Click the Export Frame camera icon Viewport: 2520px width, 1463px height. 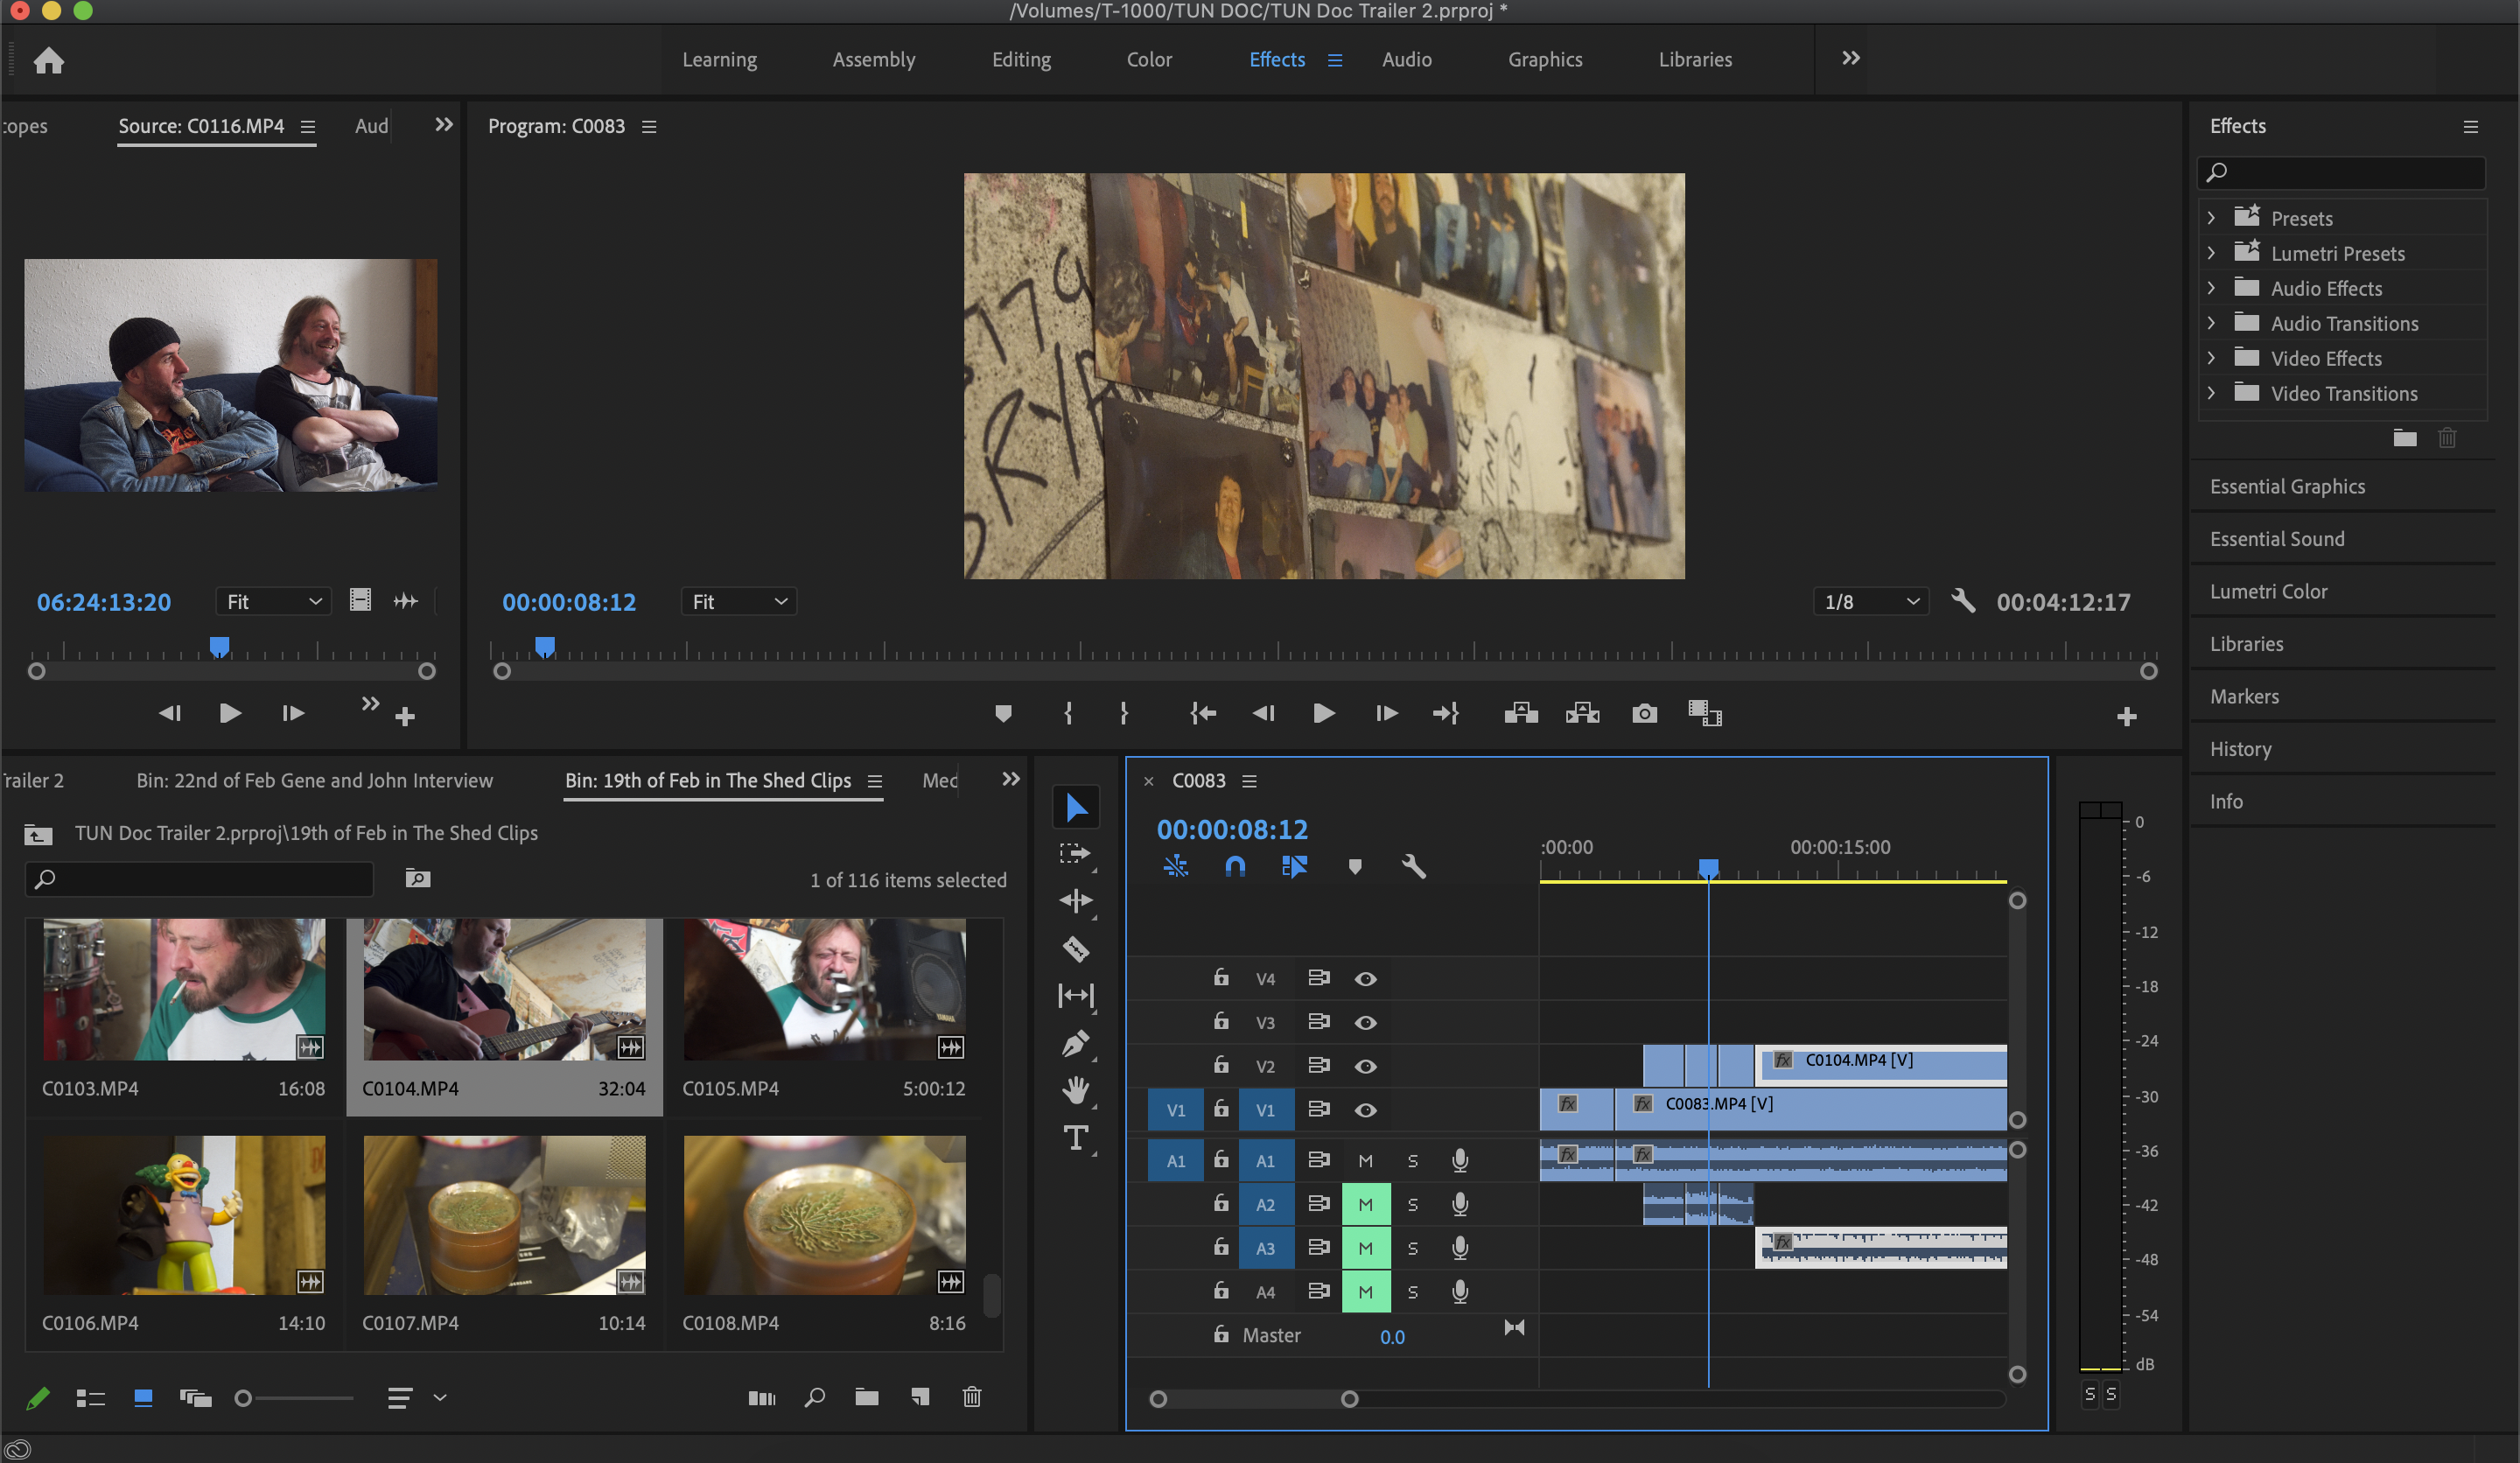1644,713
